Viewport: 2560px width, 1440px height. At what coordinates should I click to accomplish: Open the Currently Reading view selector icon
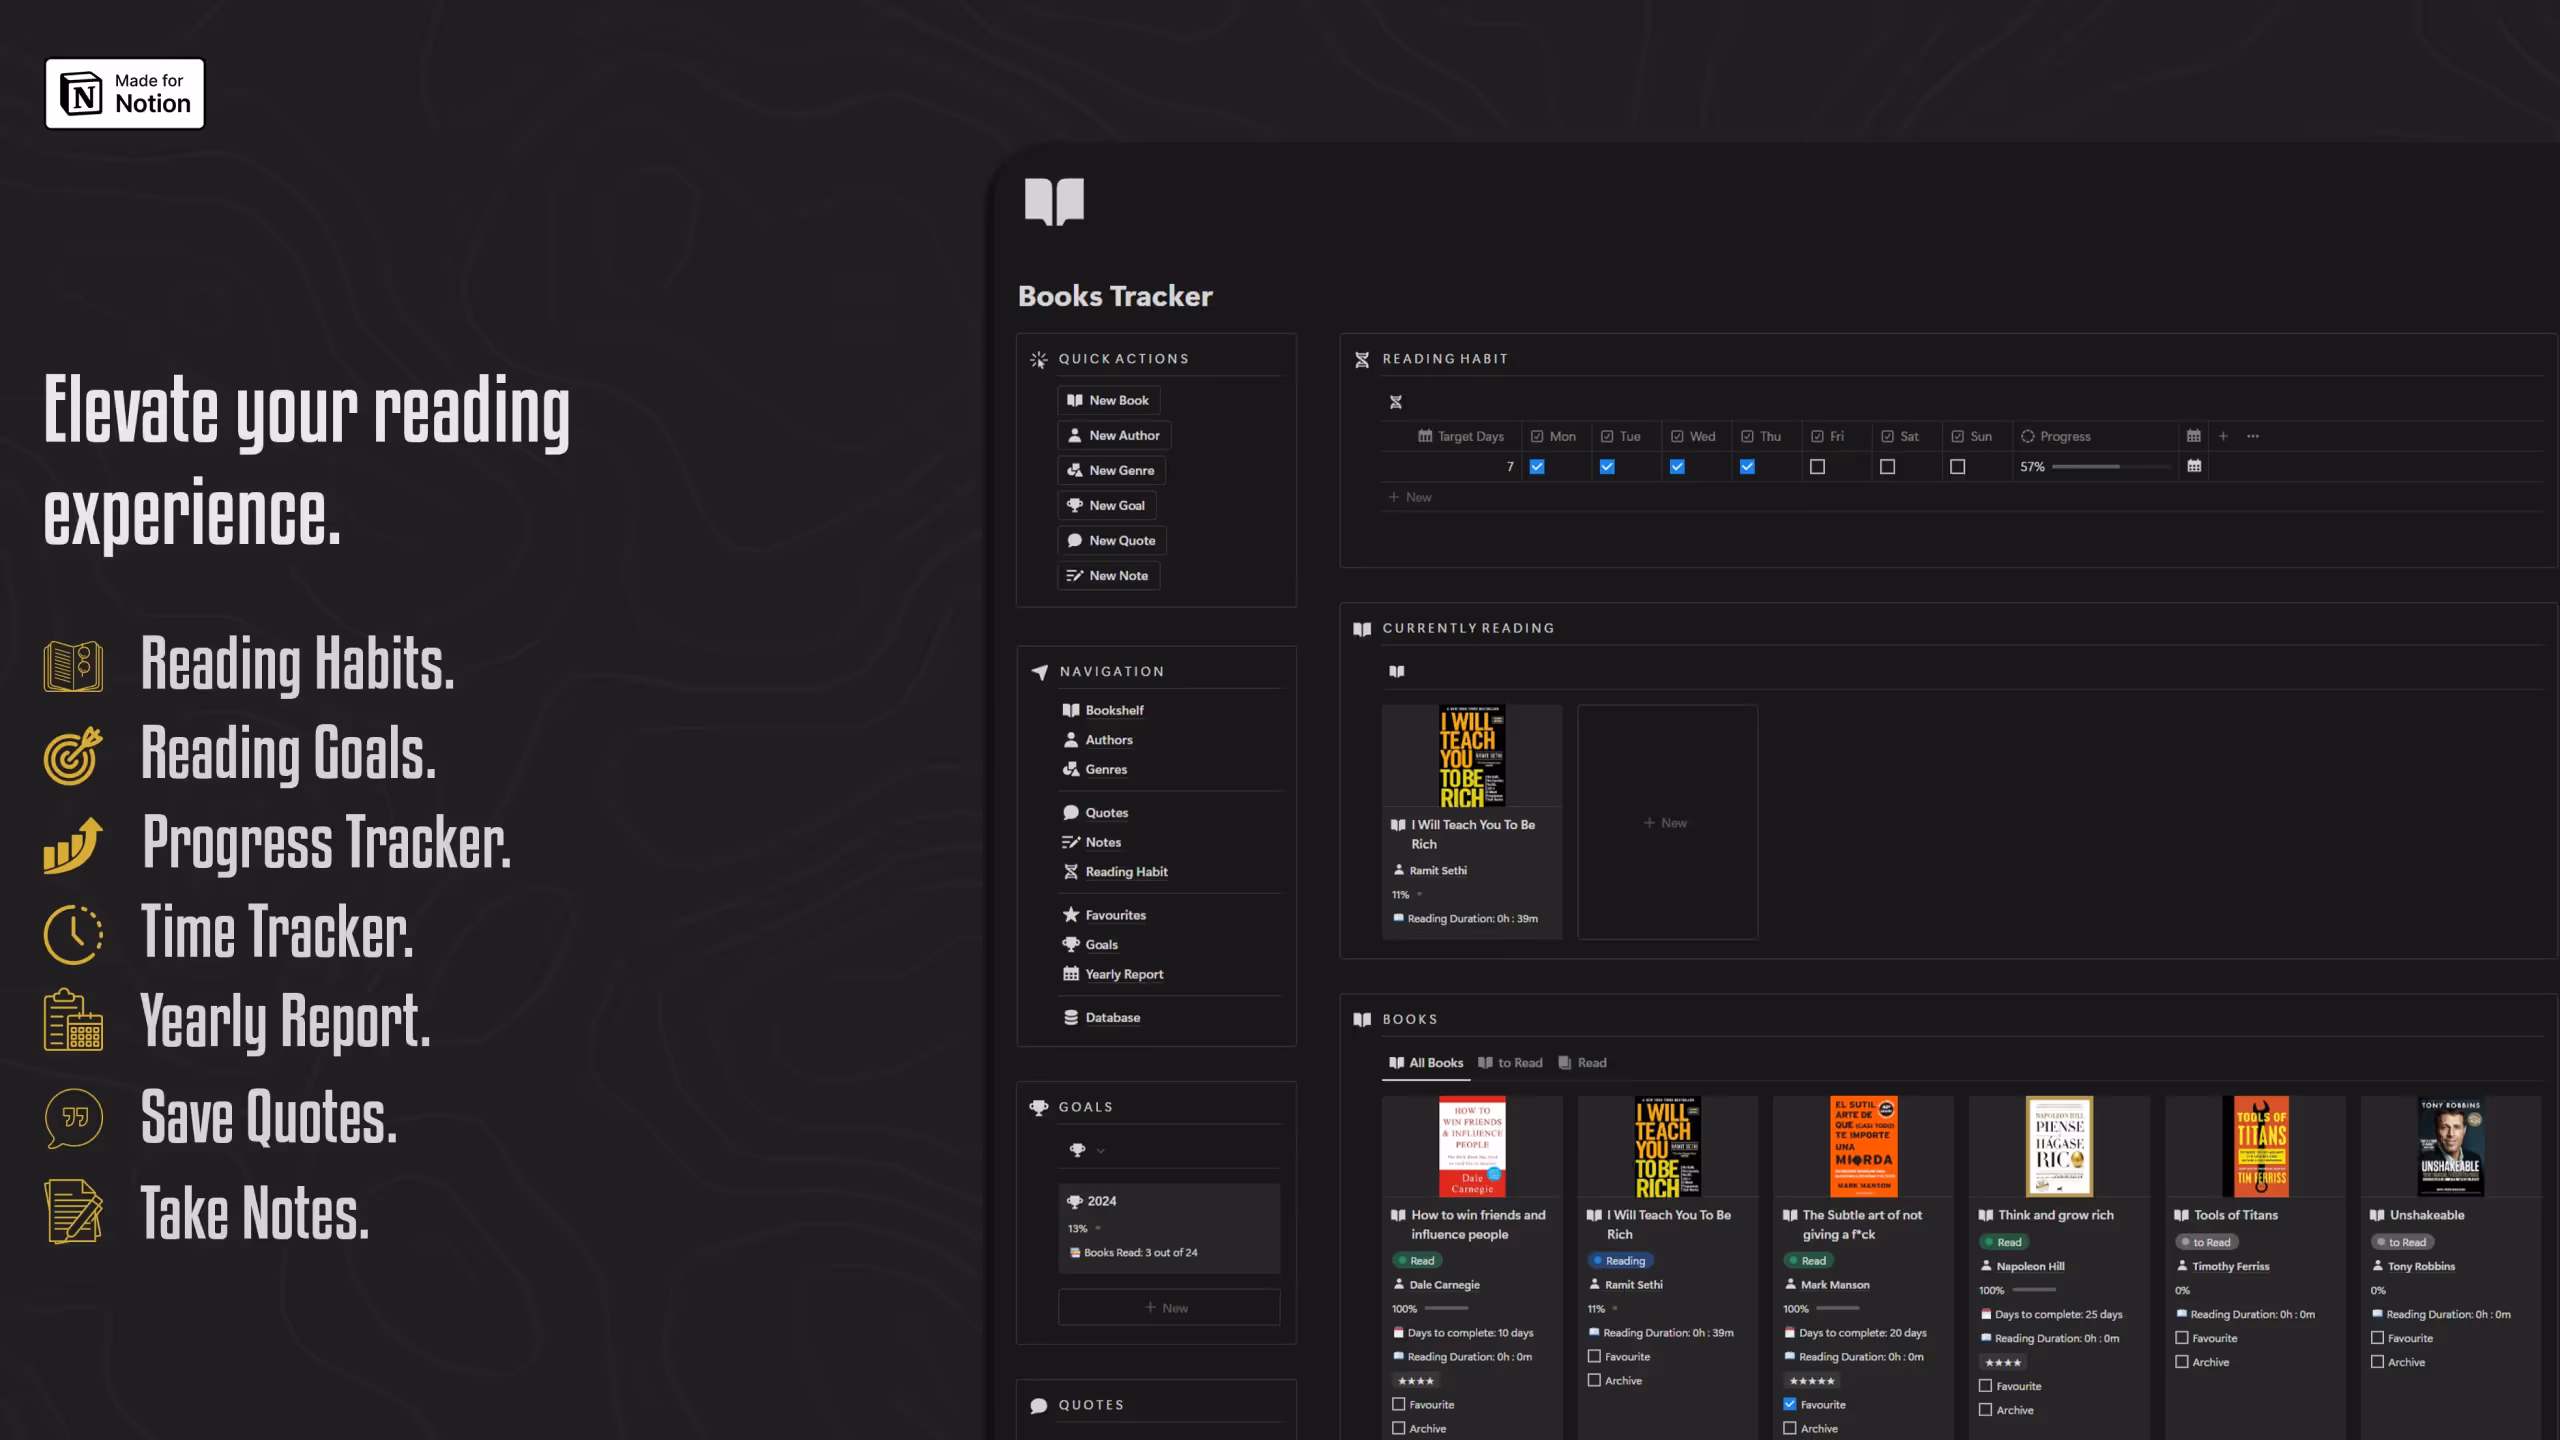click(x=1397, y=671)
